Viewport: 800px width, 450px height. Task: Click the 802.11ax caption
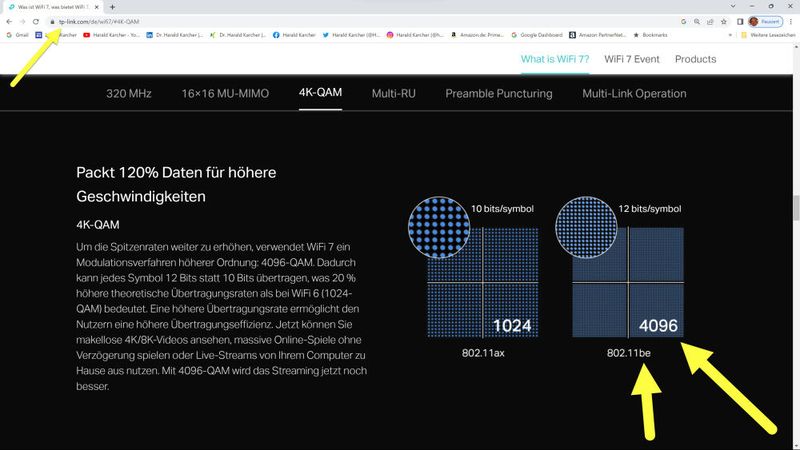(483, 353)
